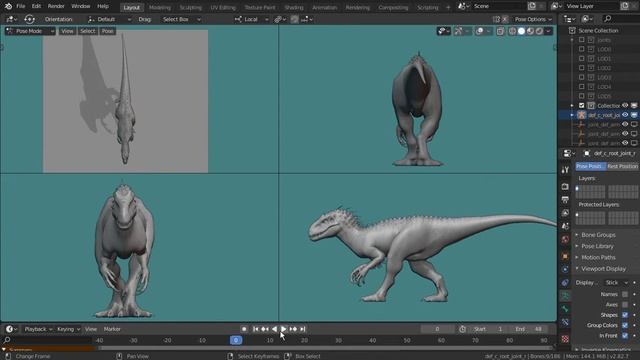This screenshot has width=640, height=360.
Task: Switch to the Sculpting workspace tab
Action: 191,7
